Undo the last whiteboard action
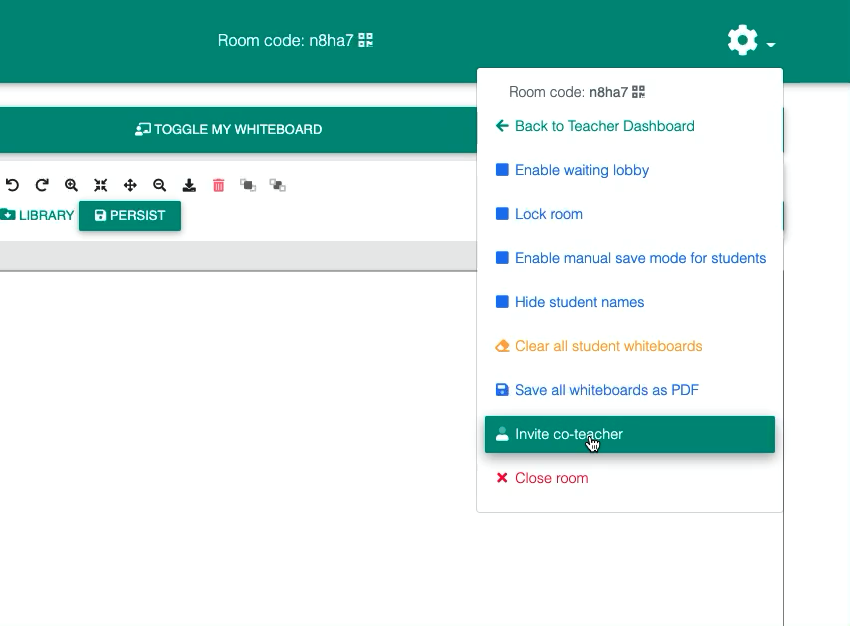The width and height of the screenshot is (850, 626). (x=12, y=185)
